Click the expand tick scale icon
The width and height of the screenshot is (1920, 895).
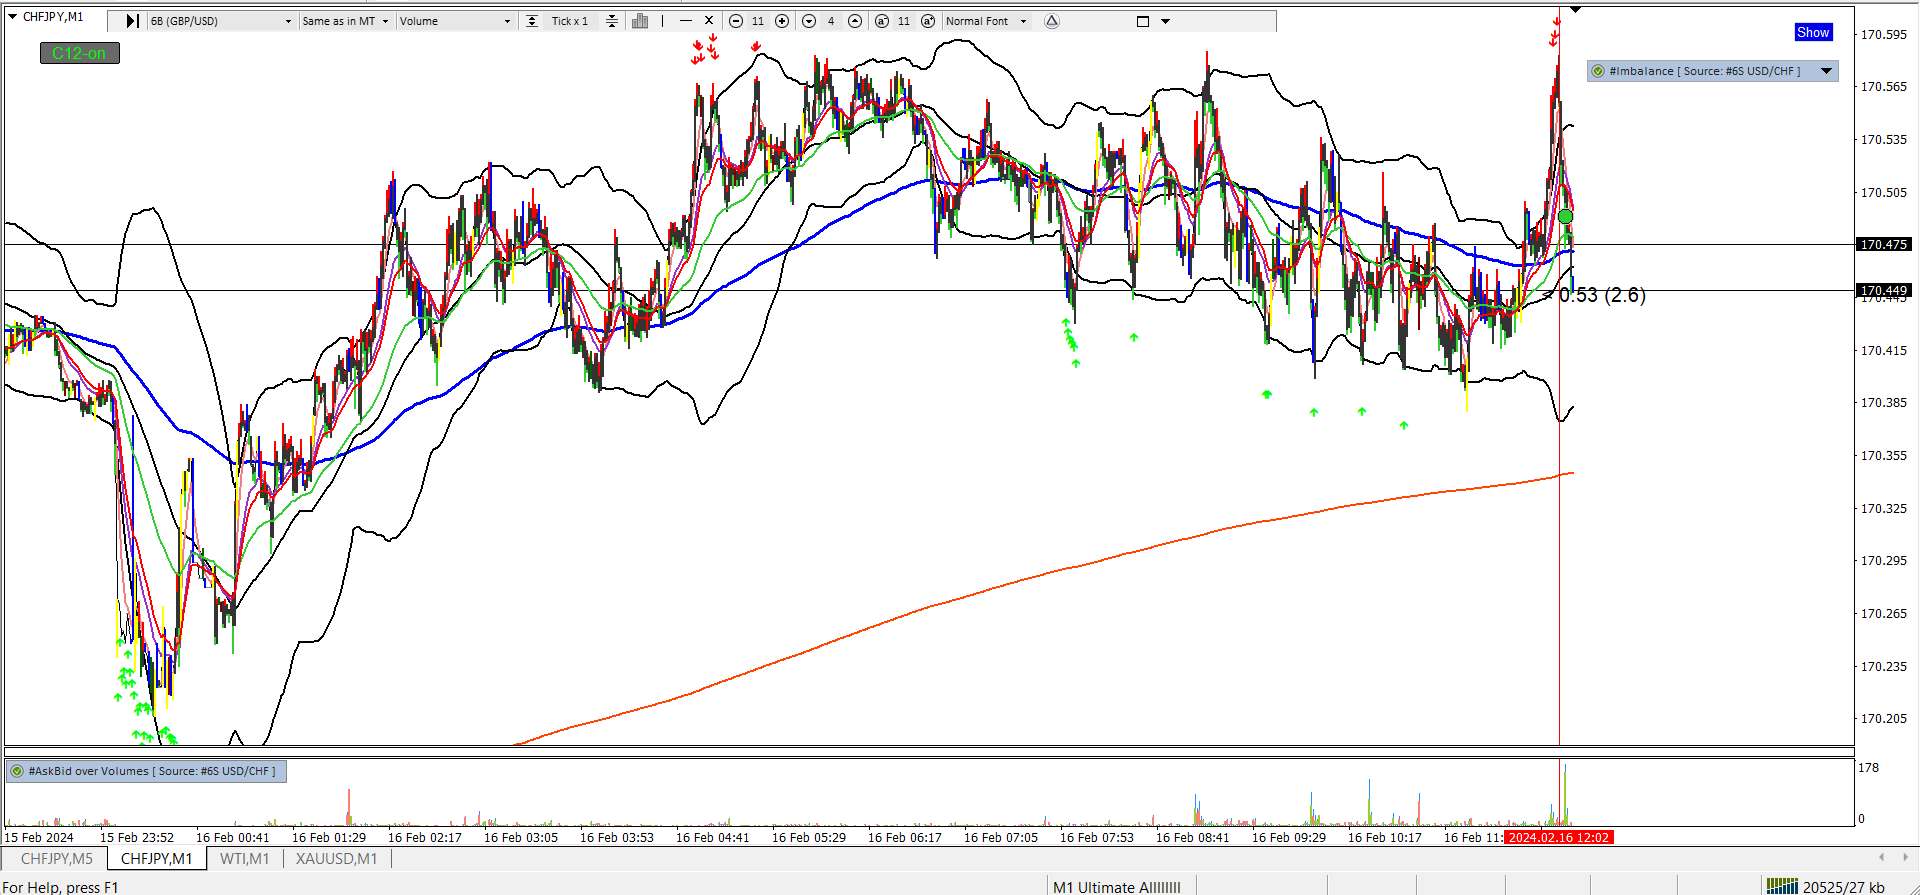(532, 21)
